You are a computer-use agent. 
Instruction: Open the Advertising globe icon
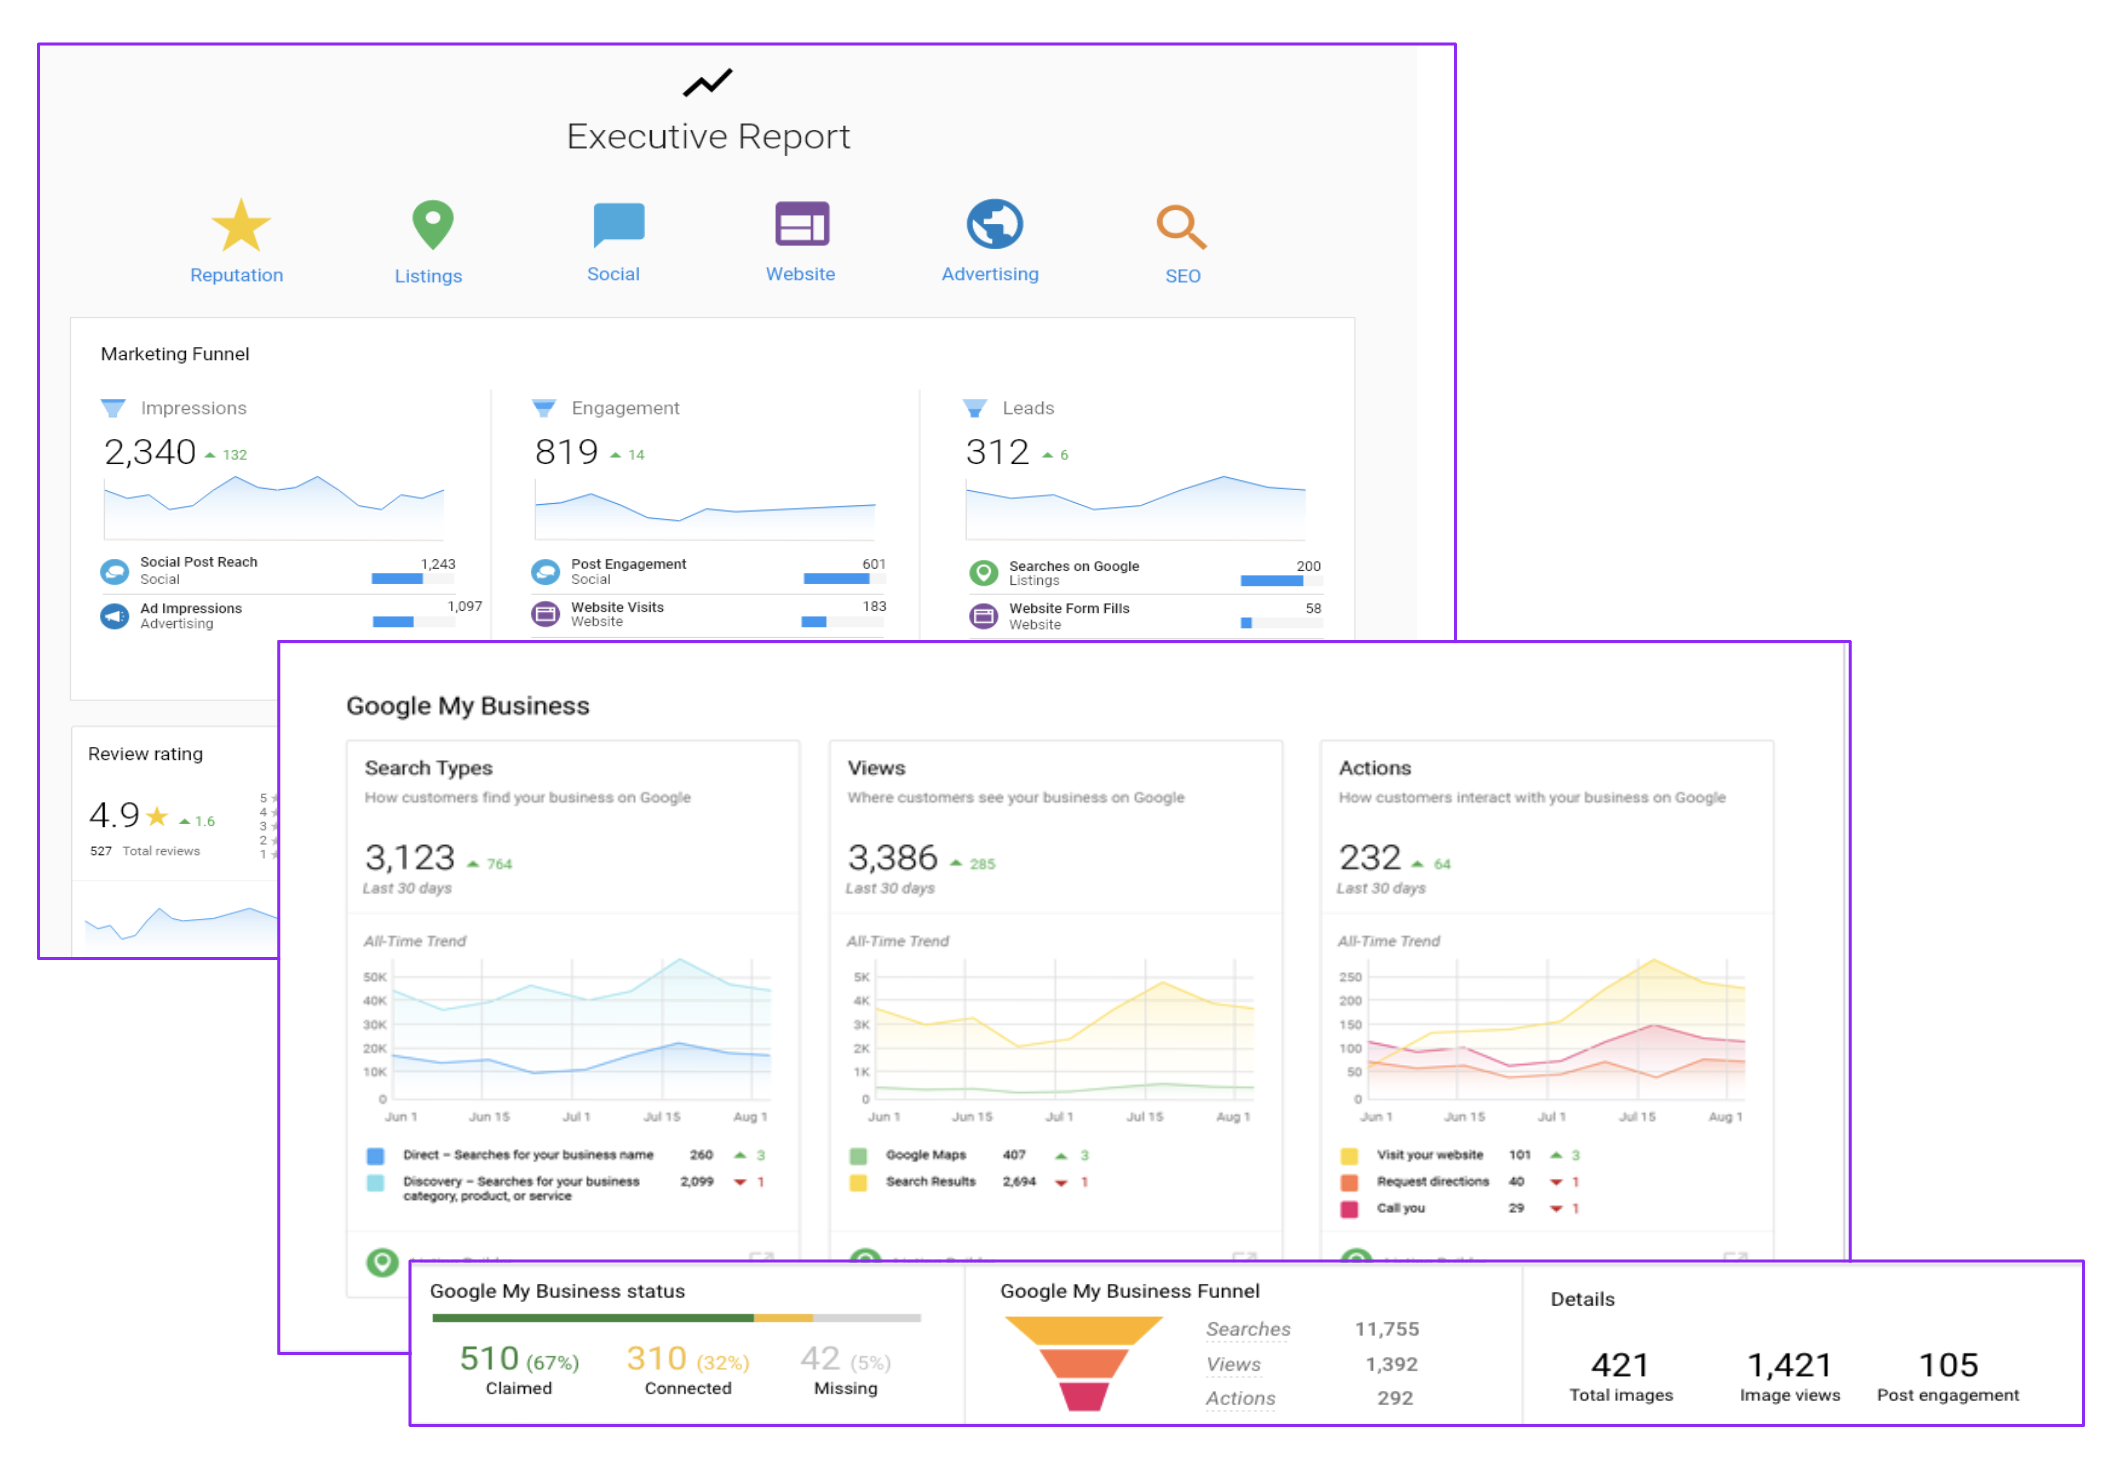point(994,224)
